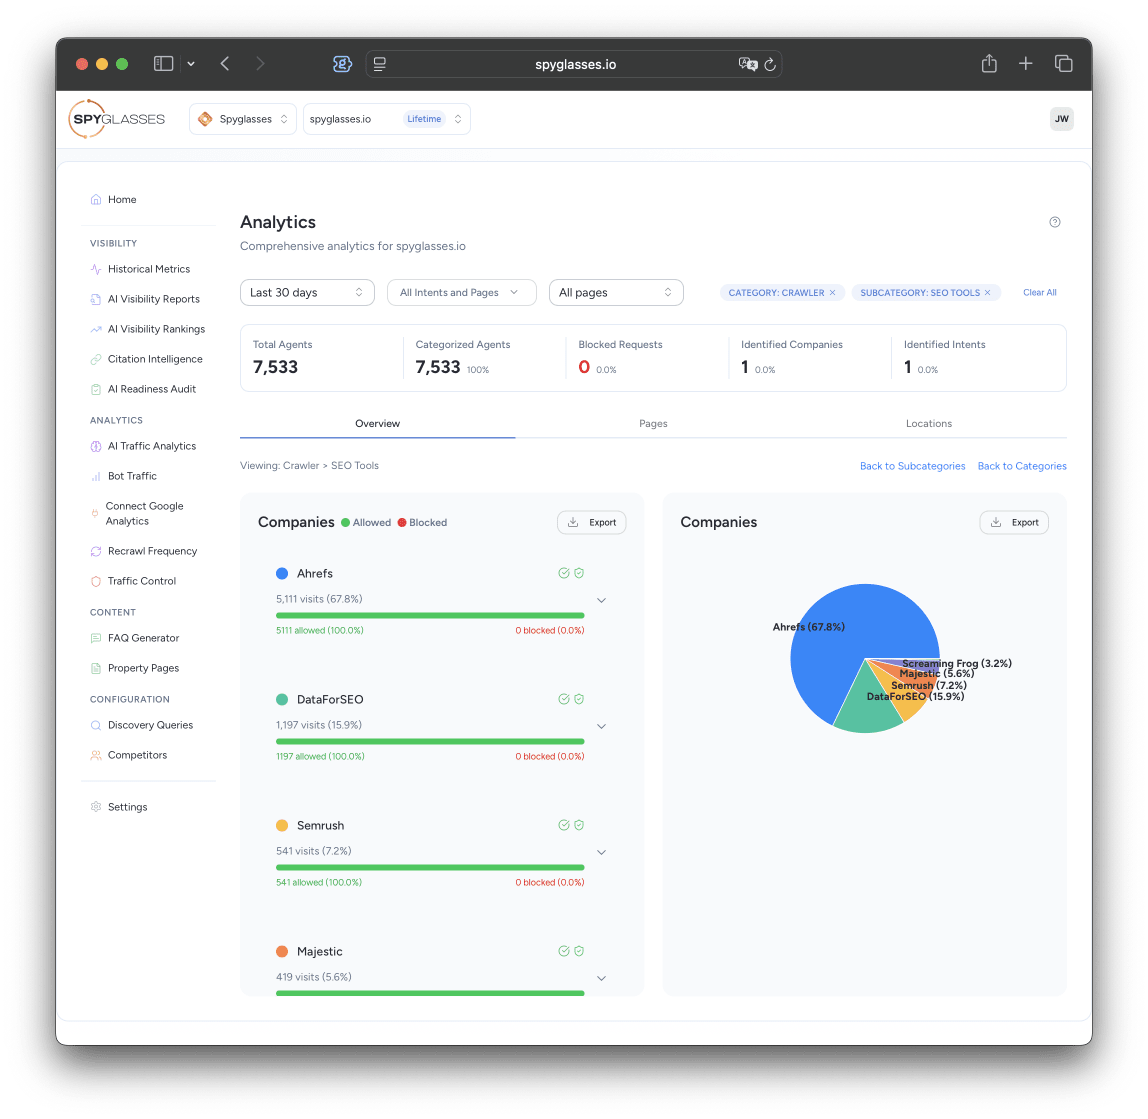Open the Safari sidebar options dropdown arrow
This screenshot has height=1119, width=1148.
pos(191,64)
